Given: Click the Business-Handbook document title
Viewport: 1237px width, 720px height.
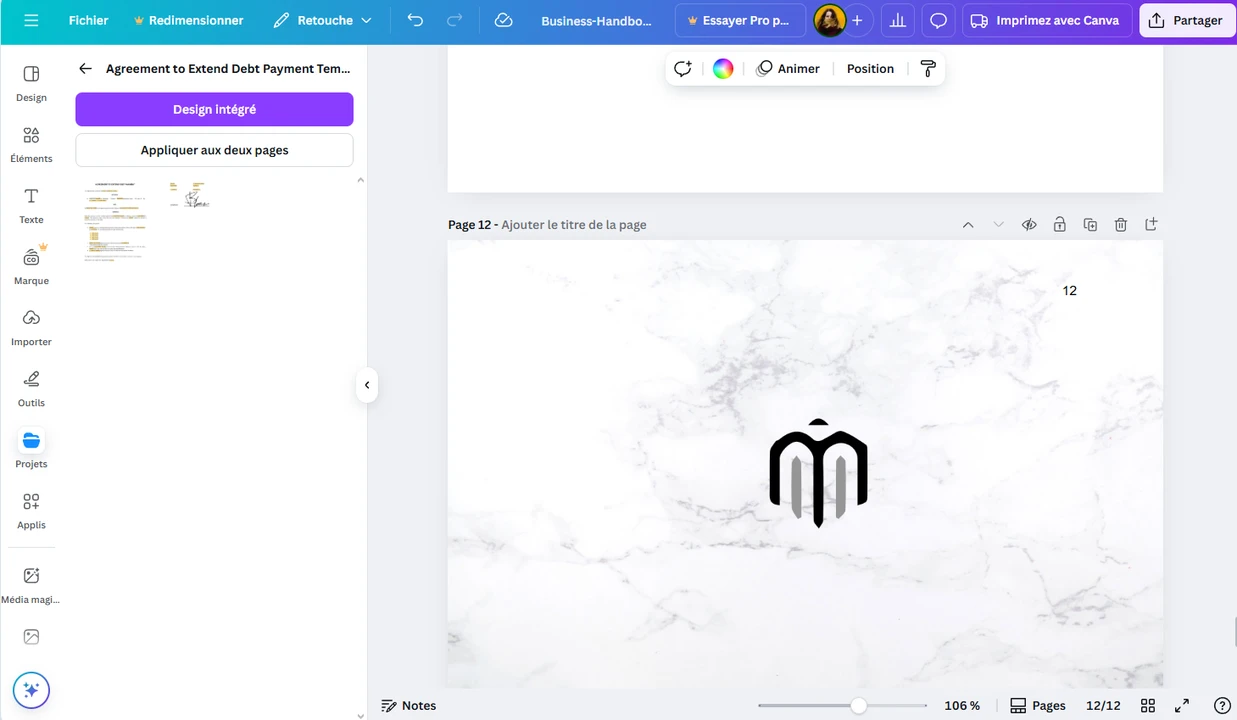Looking at the screenshot, I should pyautogui.click(x=596, y=21).
